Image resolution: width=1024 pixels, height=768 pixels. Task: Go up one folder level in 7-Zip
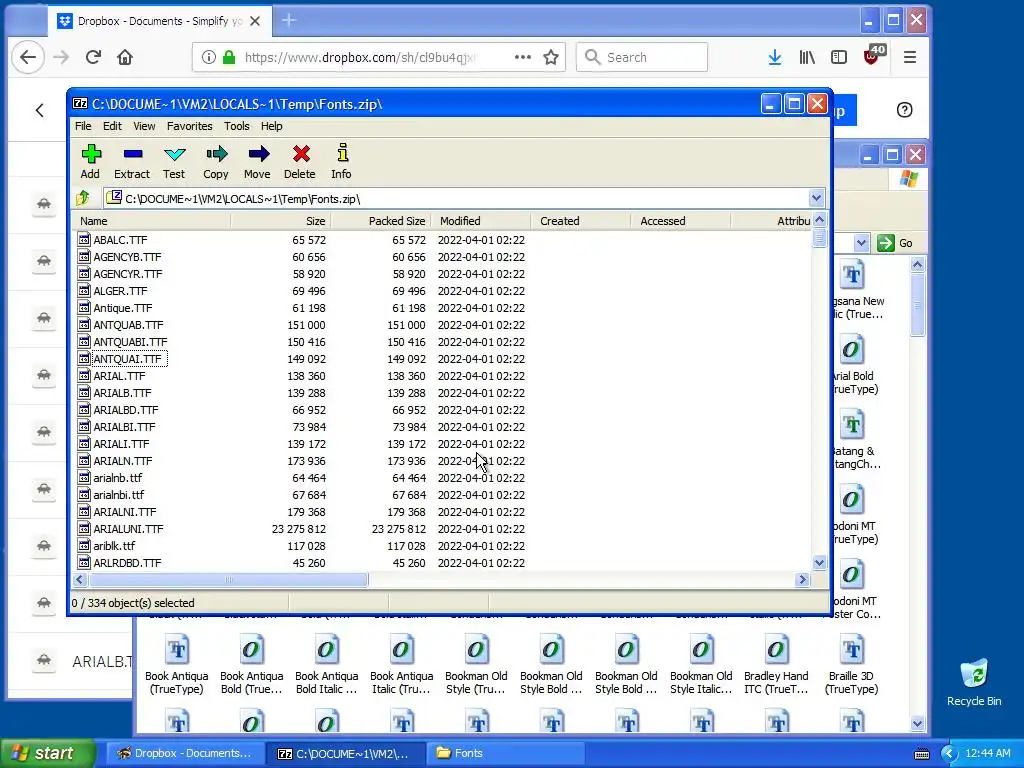[83, 198]
